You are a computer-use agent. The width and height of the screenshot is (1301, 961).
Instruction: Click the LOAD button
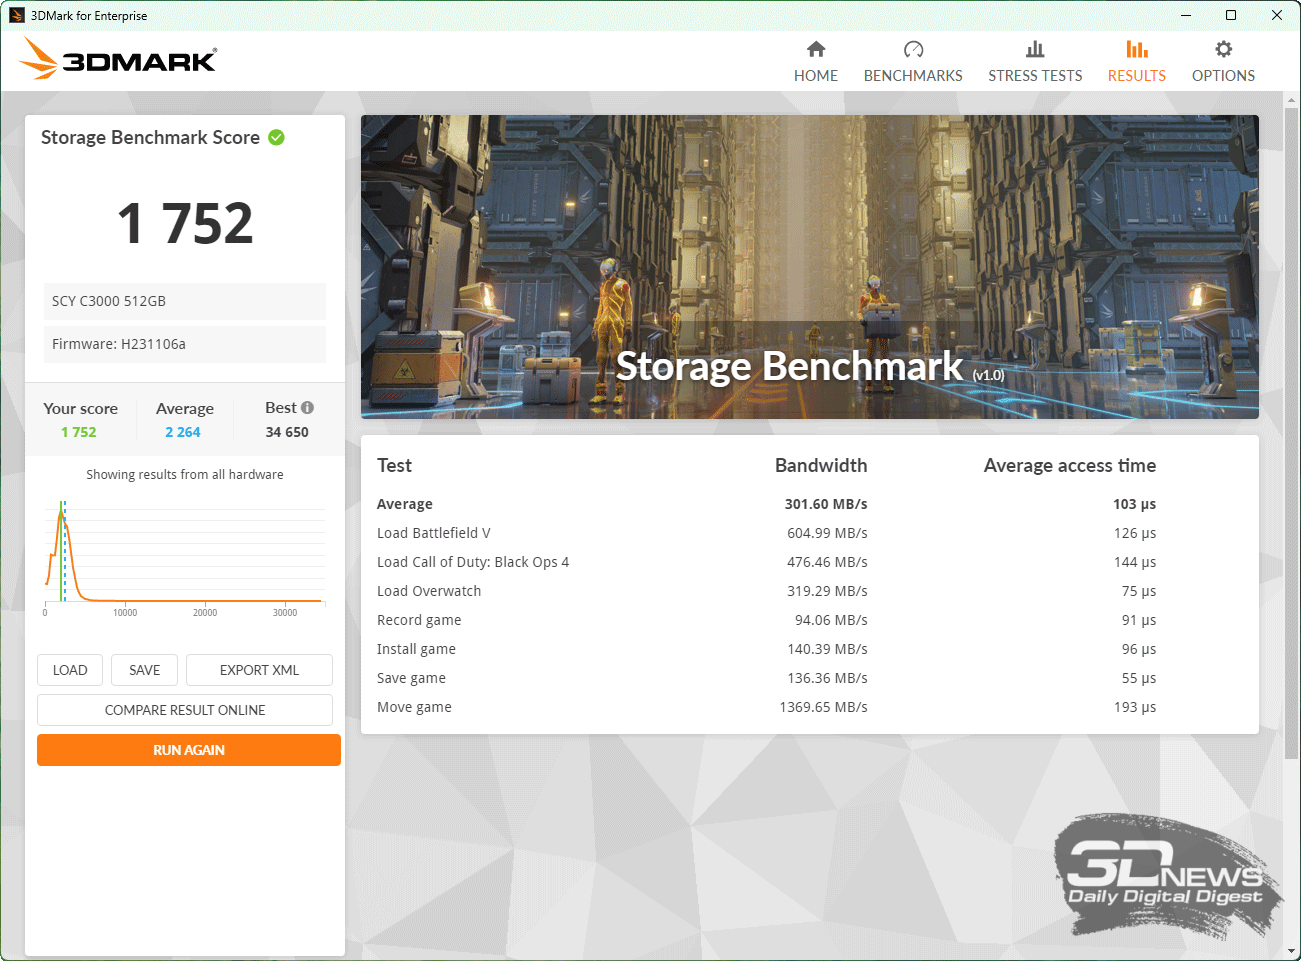point(70,670)
